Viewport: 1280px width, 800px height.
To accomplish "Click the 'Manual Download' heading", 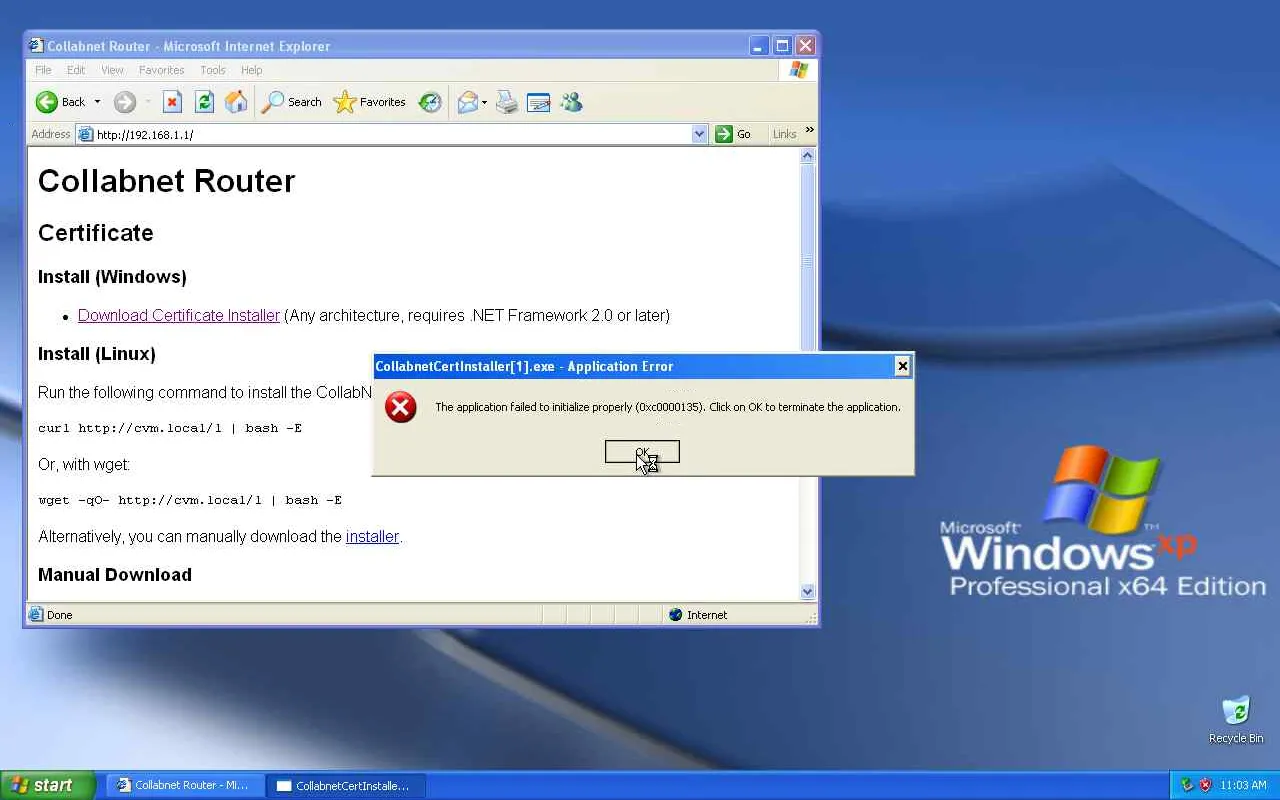I will tap(115, 575).
